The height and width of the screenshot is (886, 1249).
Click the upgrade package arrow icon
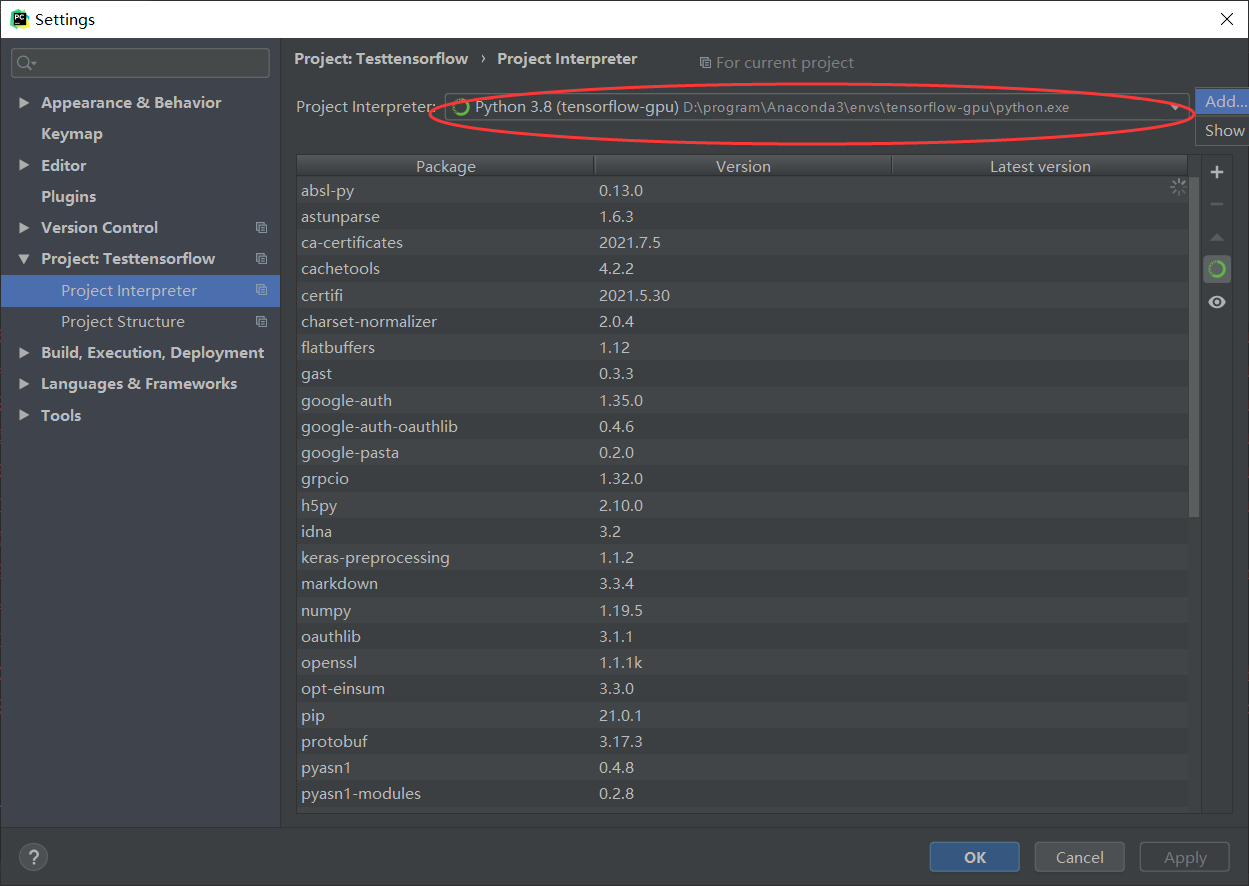coord(1217,237)
